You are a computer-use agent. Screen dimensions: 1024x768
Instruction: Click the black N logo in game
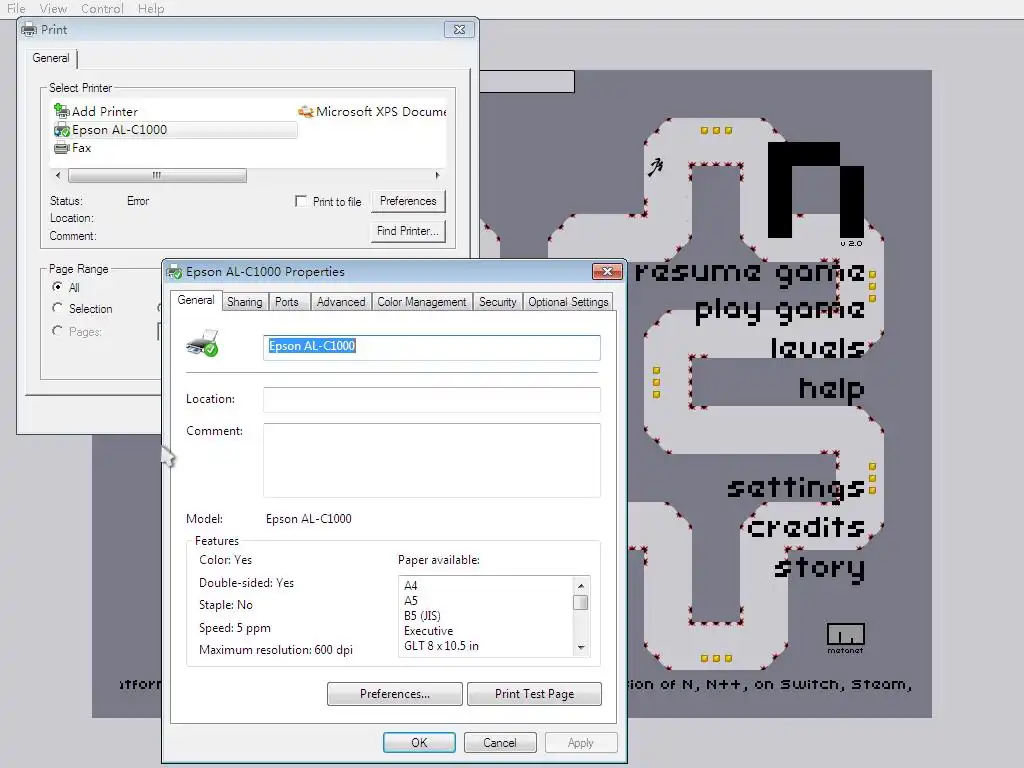tap(816, 189)
